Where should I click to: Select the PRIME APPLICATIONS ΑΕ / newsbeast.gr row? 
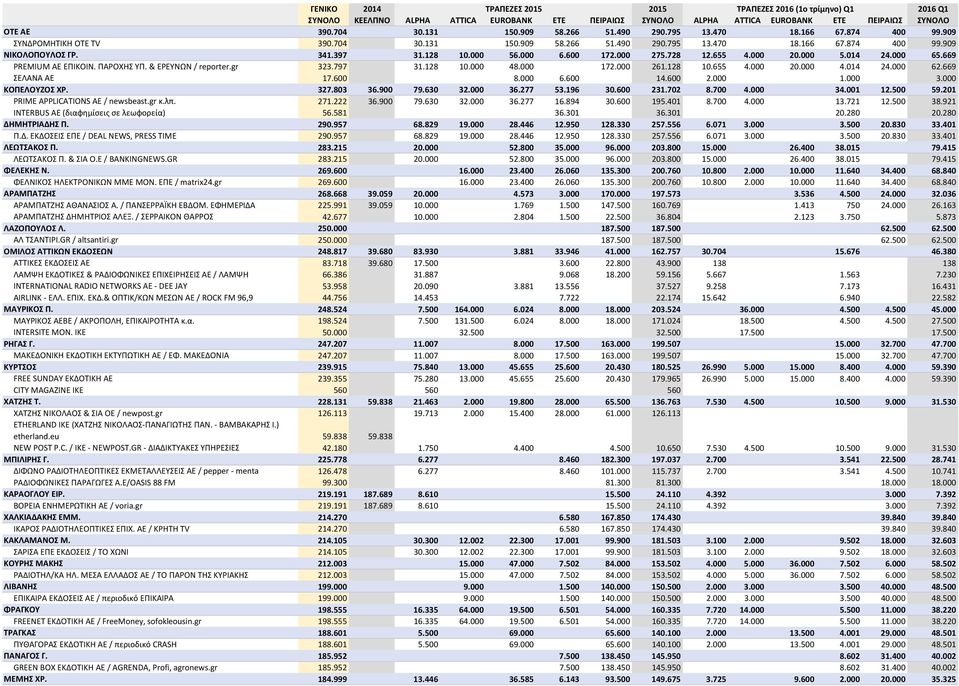pos(480,101)
